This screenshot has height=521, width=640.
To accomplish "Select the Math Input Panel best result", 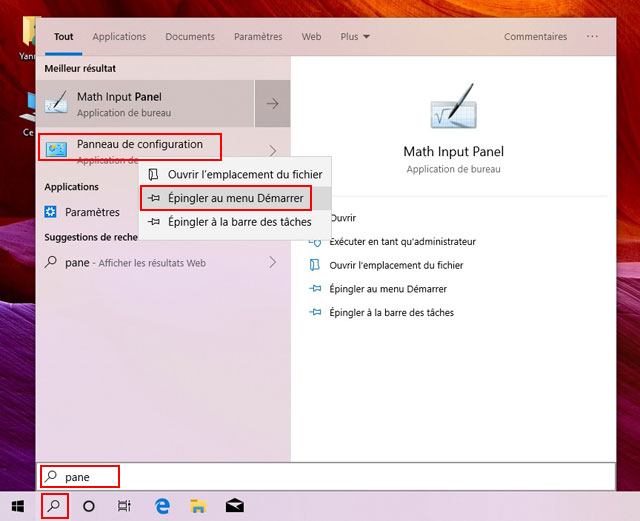I will click(145, 103).
